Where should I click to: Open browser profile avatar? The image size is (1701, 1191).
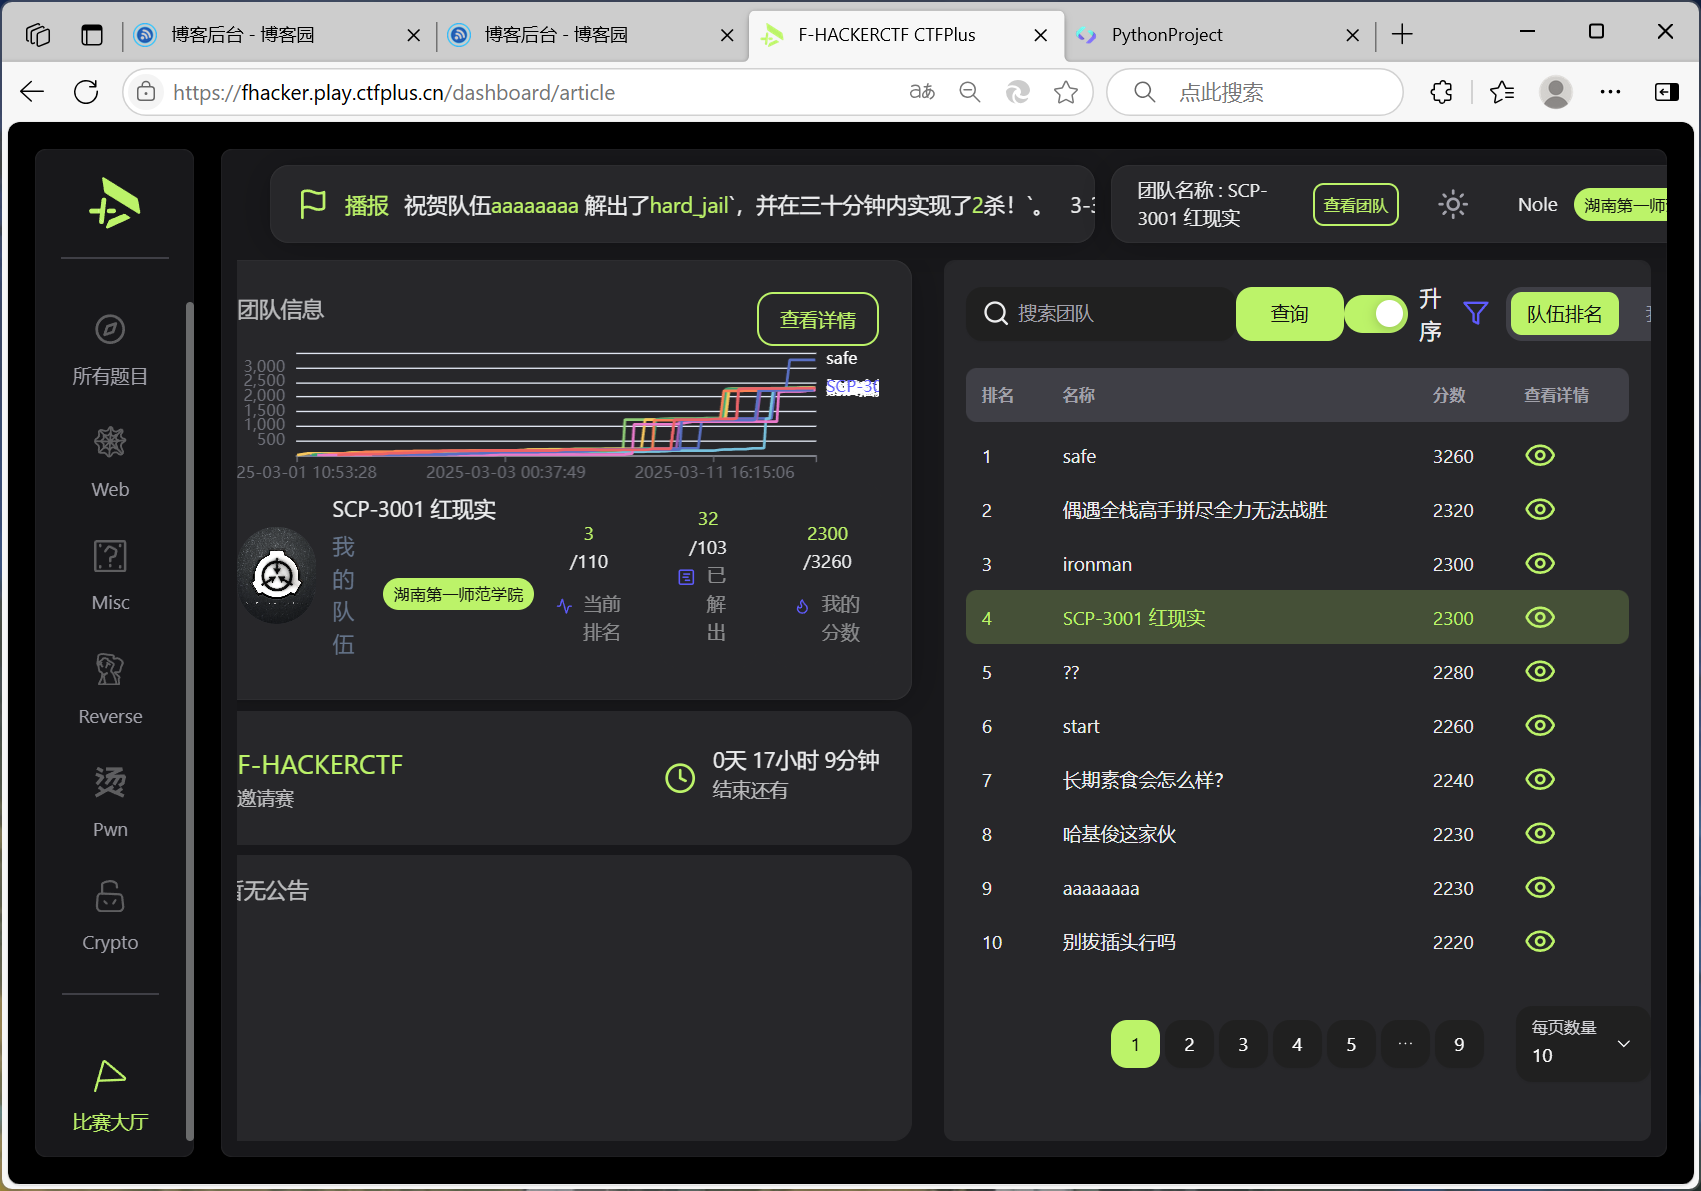(x=1555, y=92)
